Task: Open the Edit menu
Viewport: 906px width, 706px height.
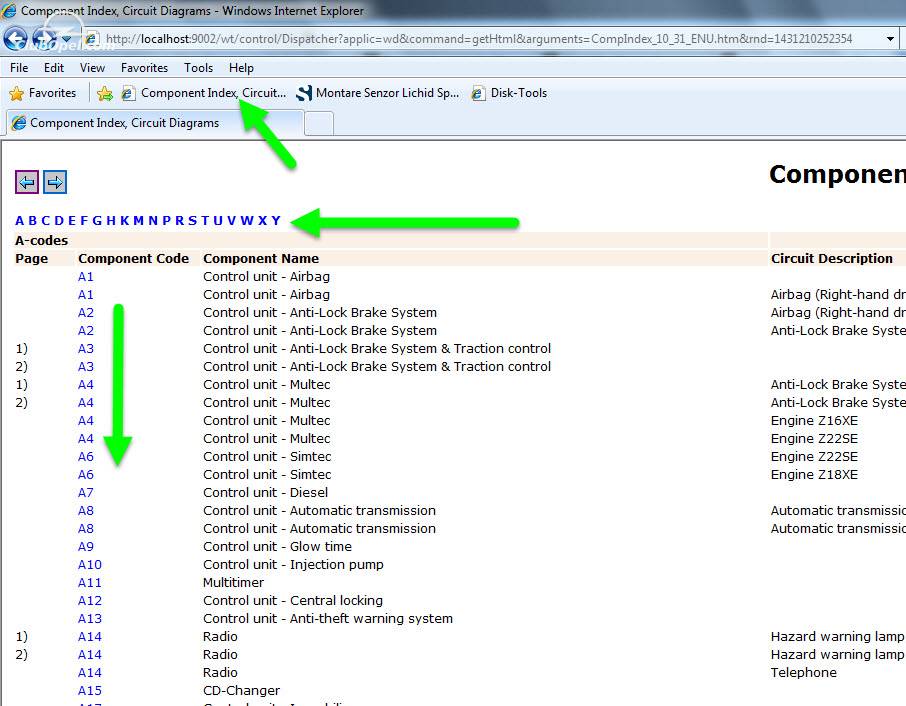Action: click(54, 68)
